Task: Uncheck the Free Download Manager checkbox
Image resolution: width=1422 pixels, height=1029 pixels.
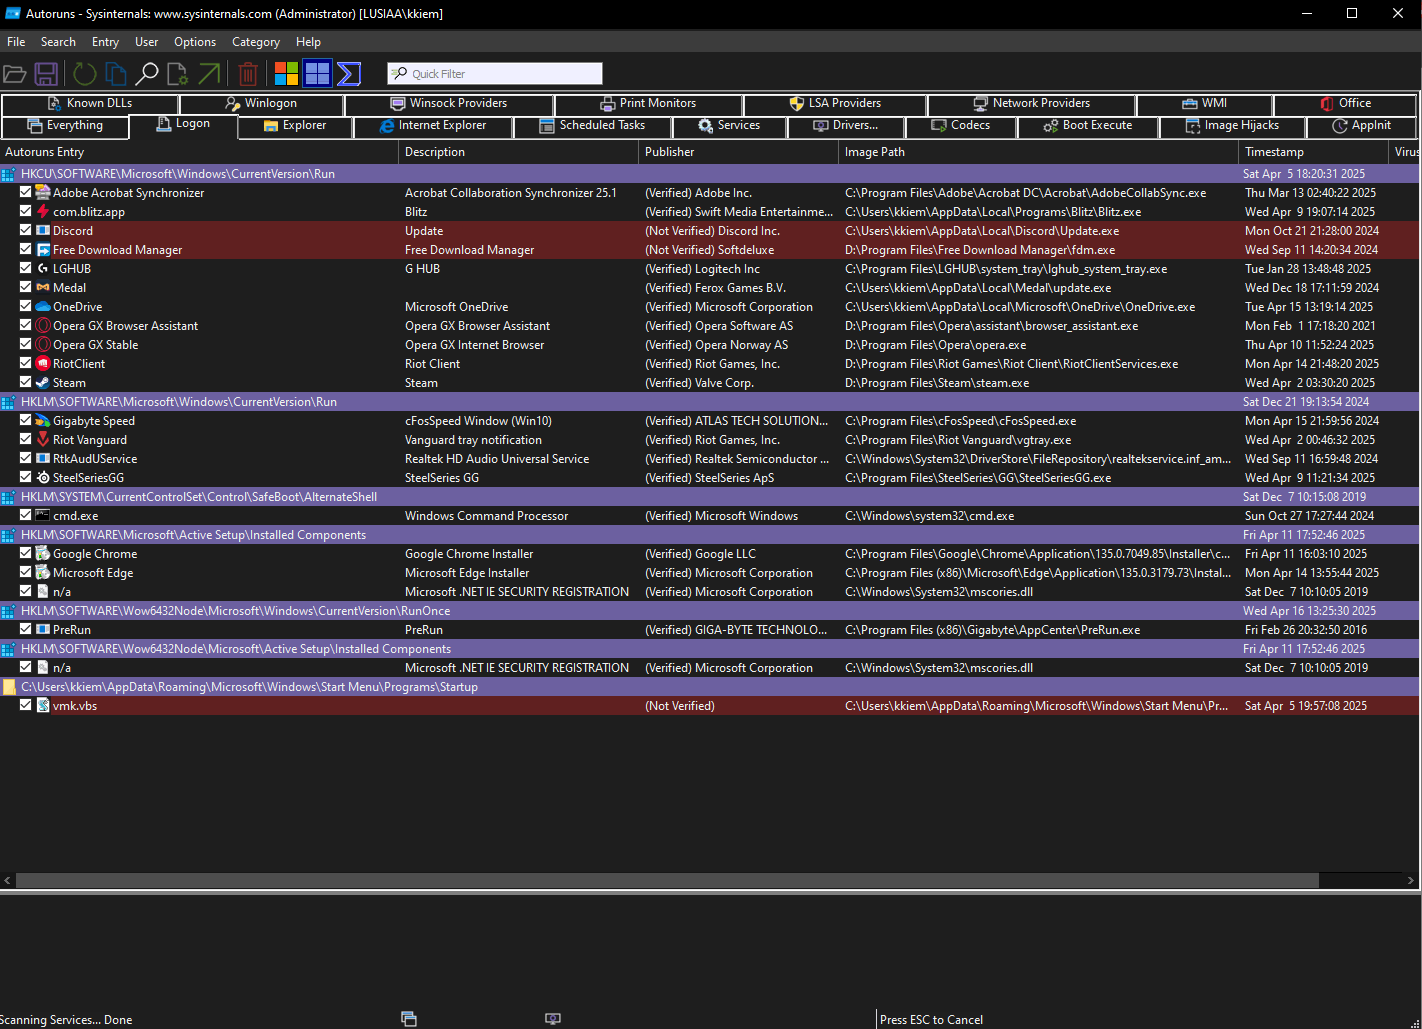Action: [26, 250]
